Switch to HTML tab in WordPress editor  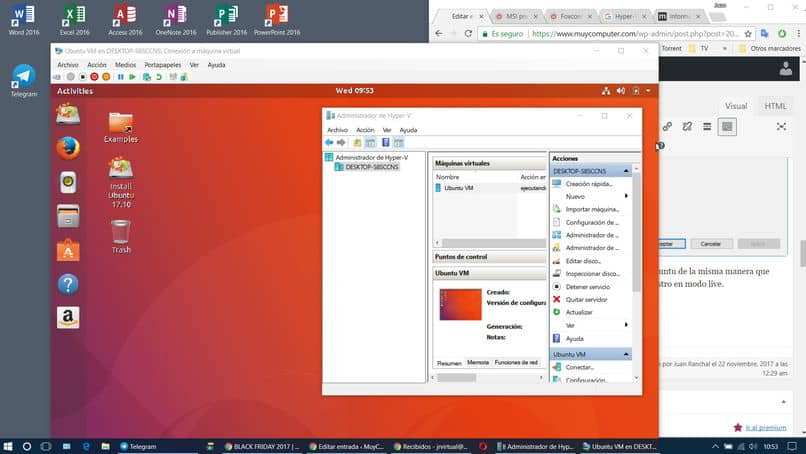[775, 106]
